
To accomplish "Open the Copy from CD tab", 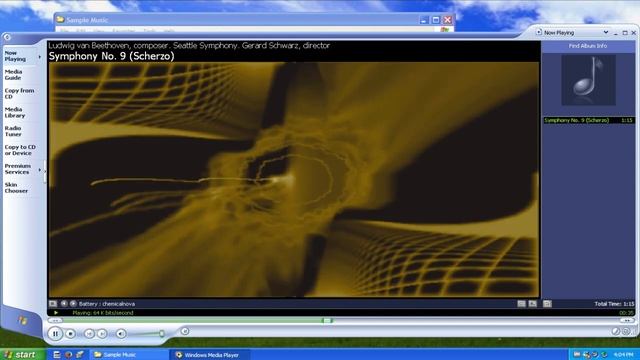I will 19,93.
